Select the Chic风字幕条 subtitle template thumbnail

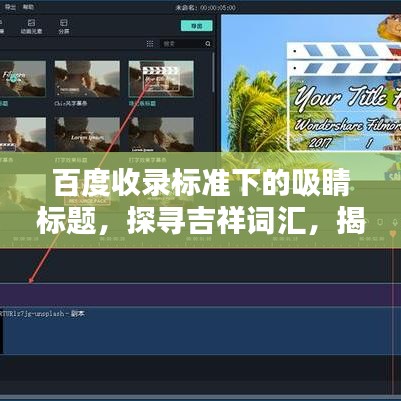click(87, 79)
